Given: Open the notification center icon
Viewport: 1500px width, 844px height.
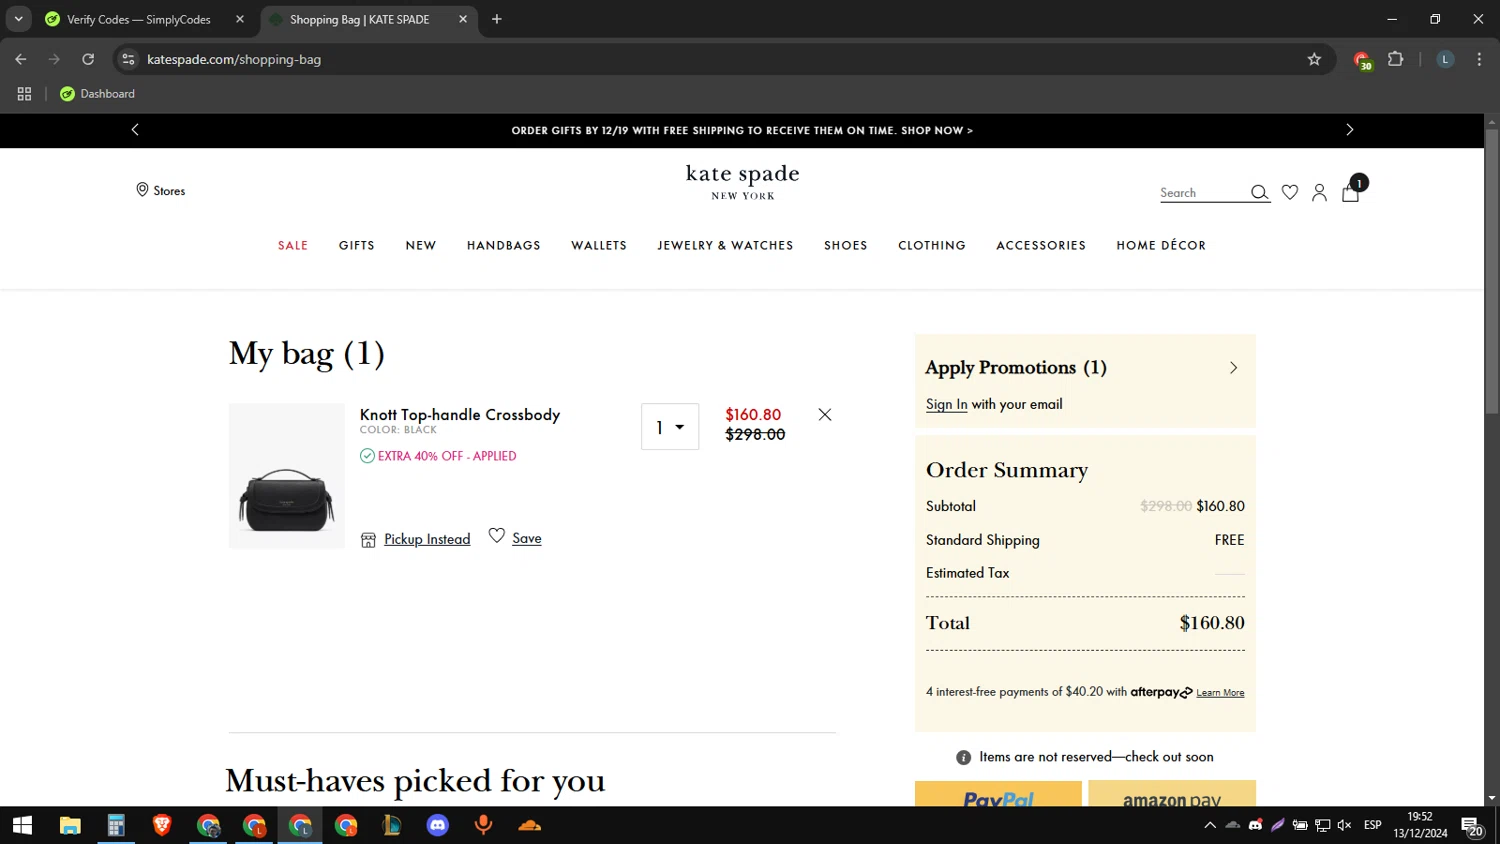Looking at the screenshot, I should pos(1472,826).
